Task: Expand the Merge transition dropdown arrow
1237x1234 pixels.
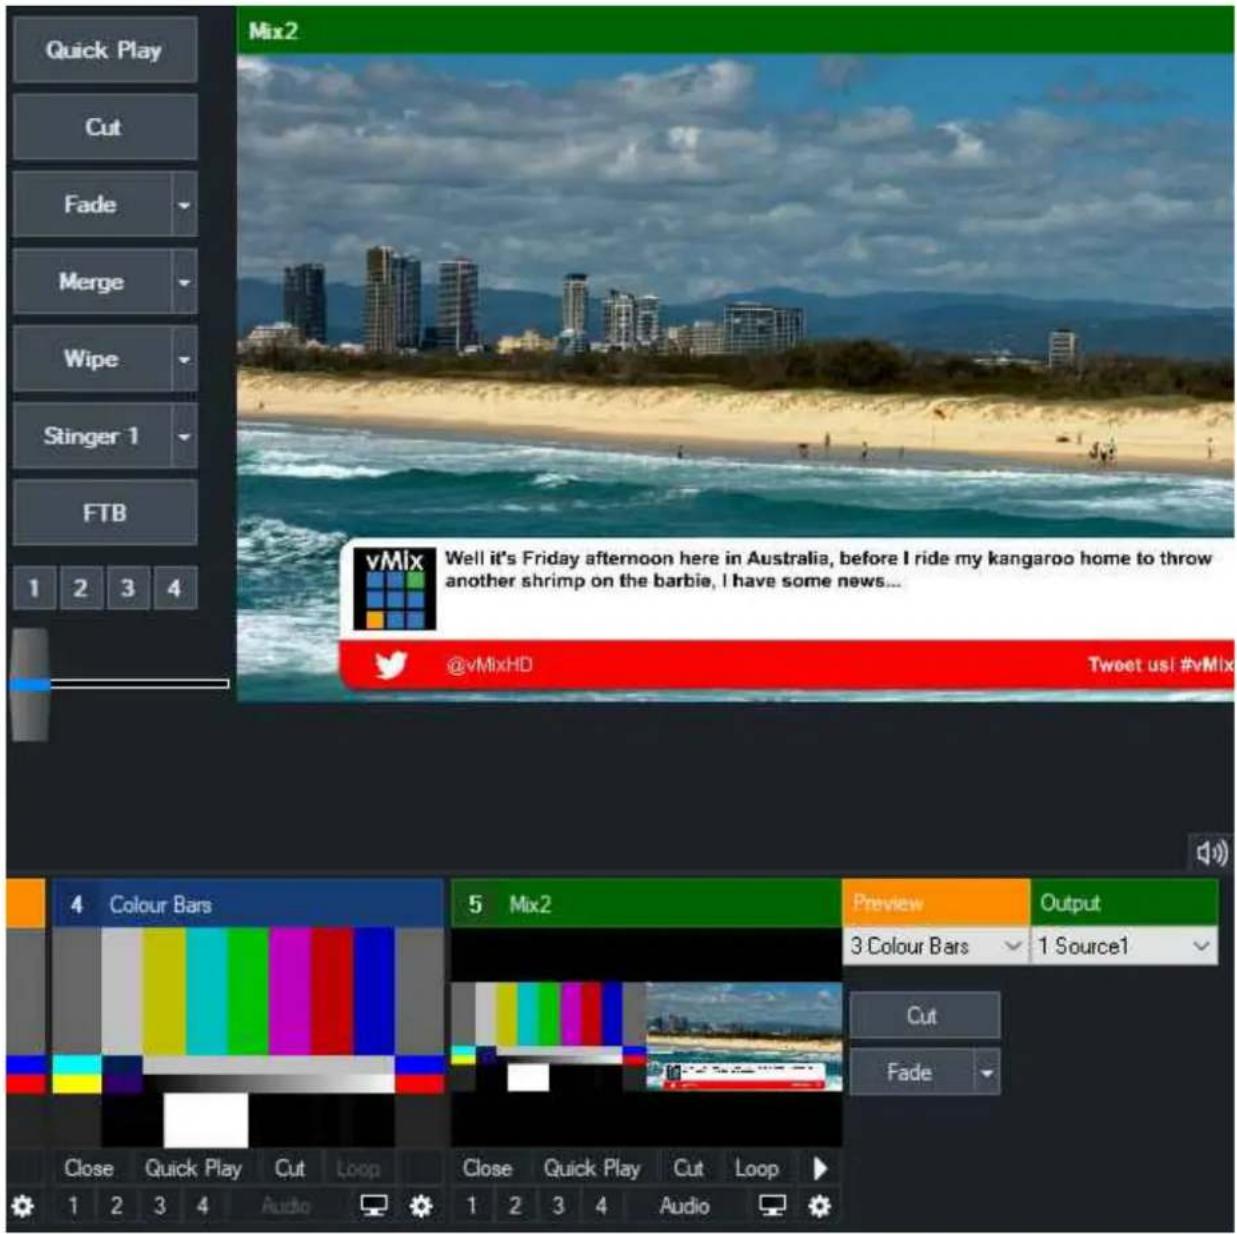Action: 184,282
